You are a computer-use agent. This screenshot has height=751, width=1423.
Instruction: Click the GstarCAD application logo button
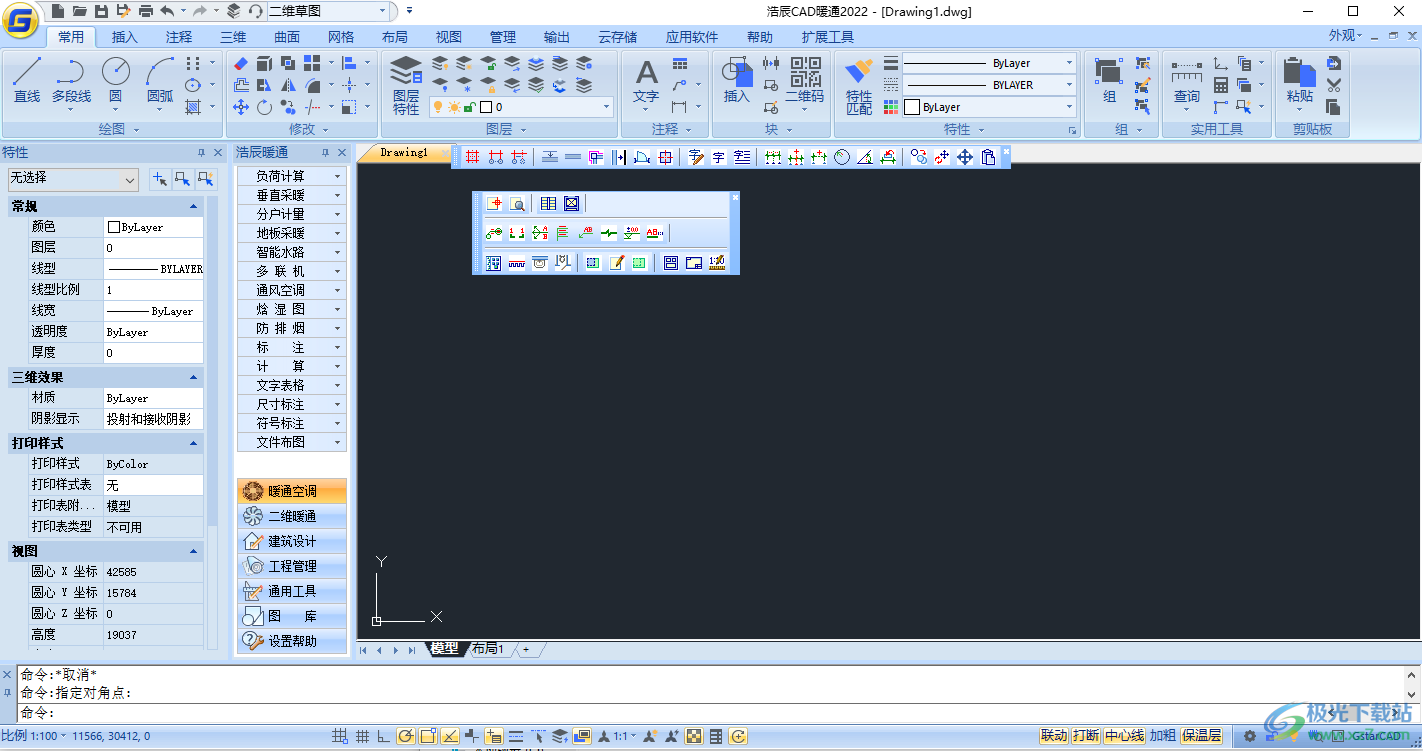[20, 18]
